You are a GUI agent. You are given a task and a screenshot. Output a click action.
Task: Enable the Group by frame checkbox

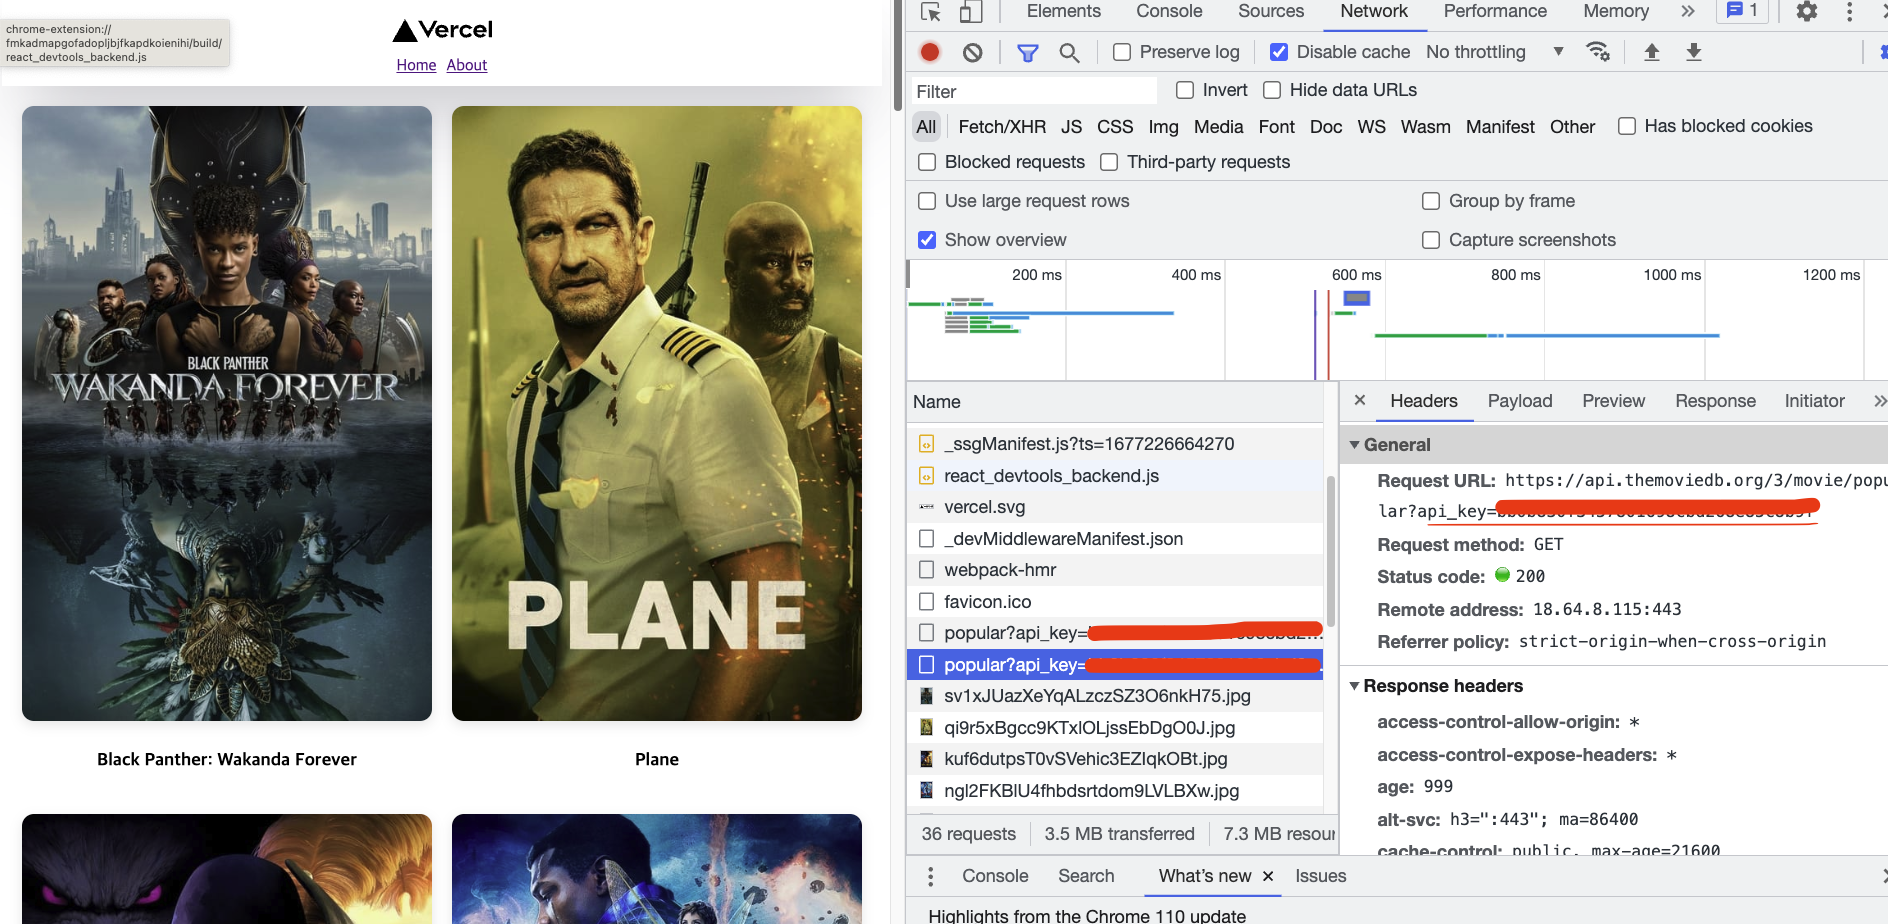pyautogui.click(x=1431, y=201)
